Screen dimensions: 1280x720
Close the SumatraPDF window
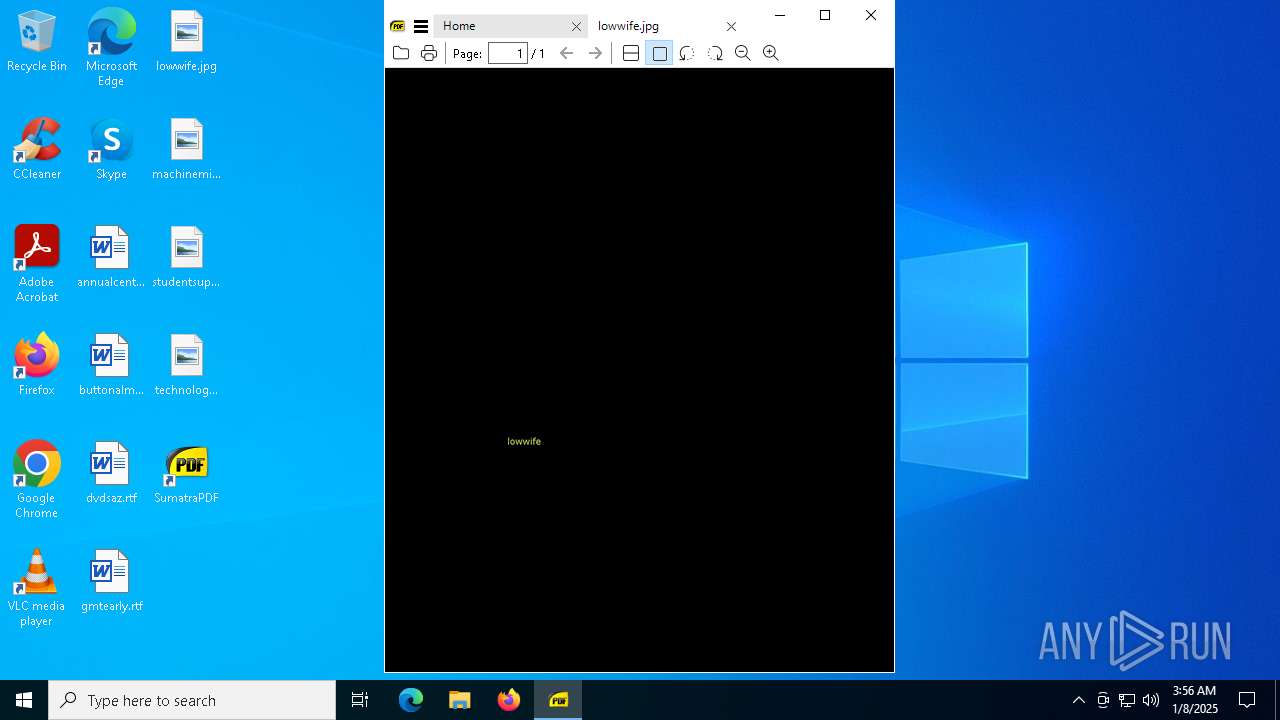(x=871, y=15)
